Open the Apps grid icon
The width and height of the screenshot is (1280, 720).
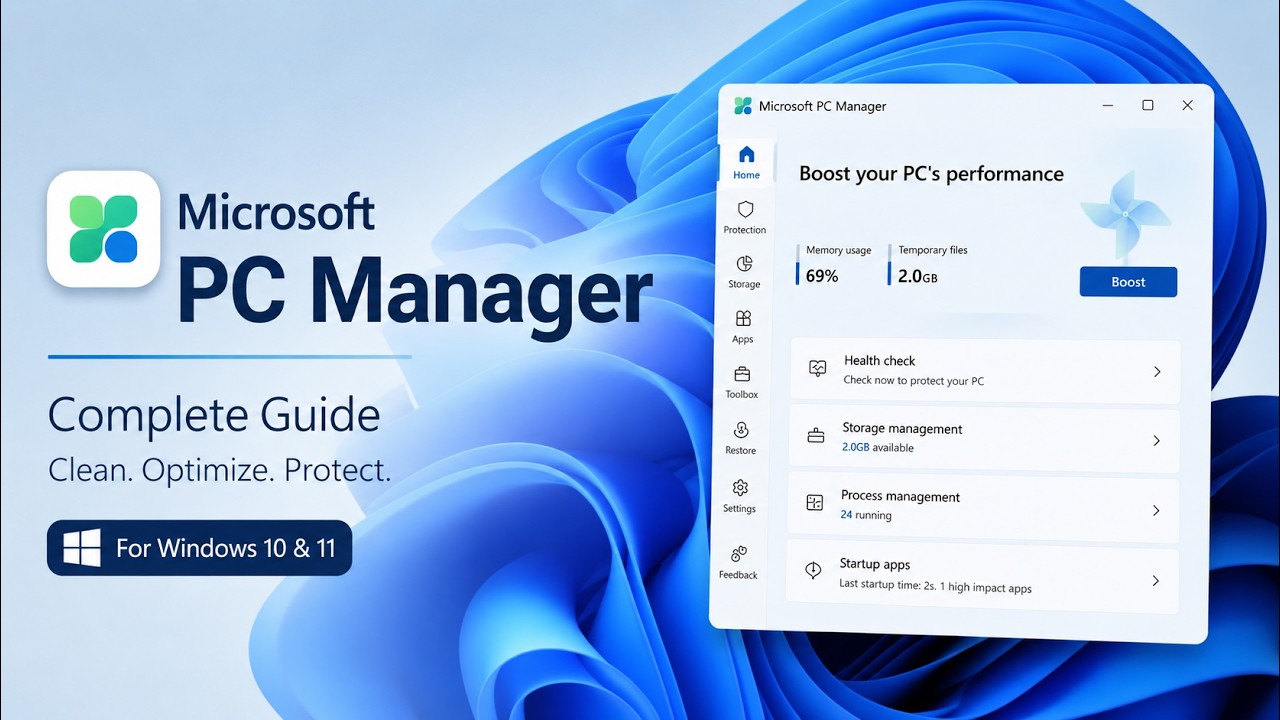click(743, 319)
